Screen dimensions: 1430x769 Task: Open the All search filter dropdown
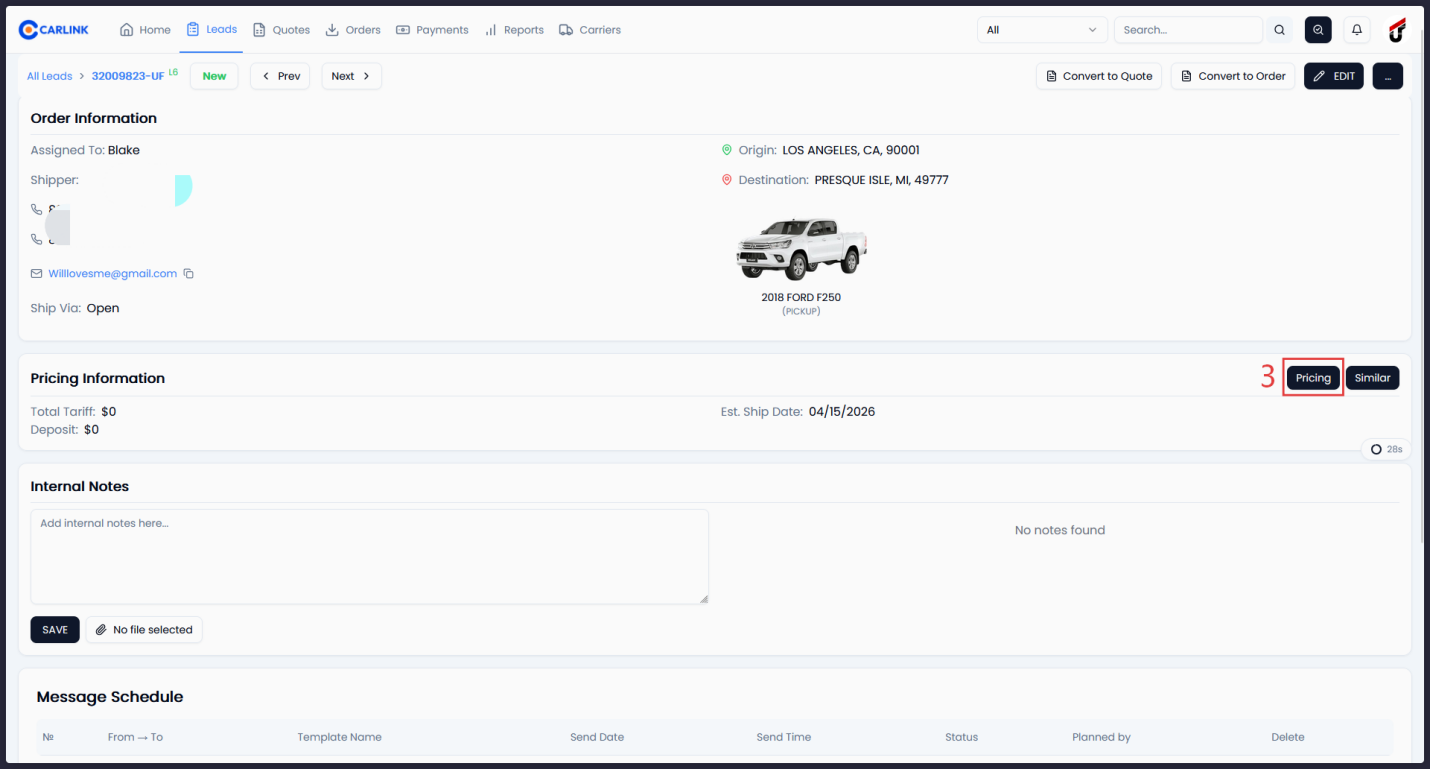(1041, 30)
